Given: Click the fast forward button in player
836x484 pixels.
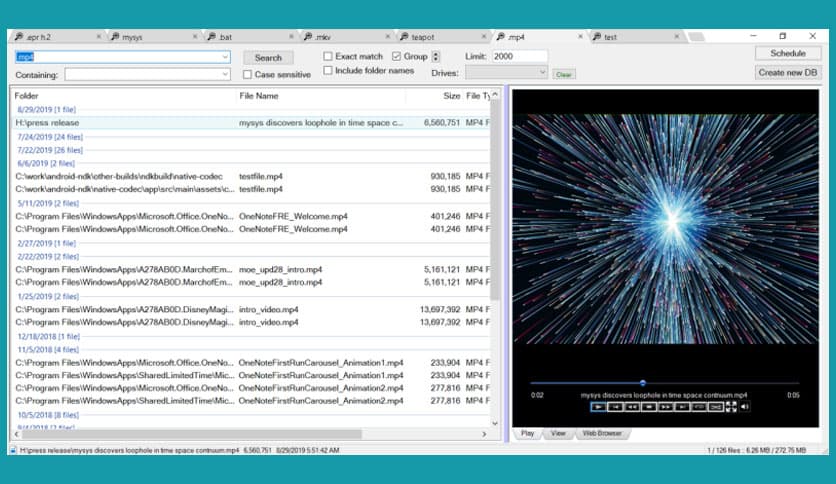Looking at the screenshot, I should point(666,407).
